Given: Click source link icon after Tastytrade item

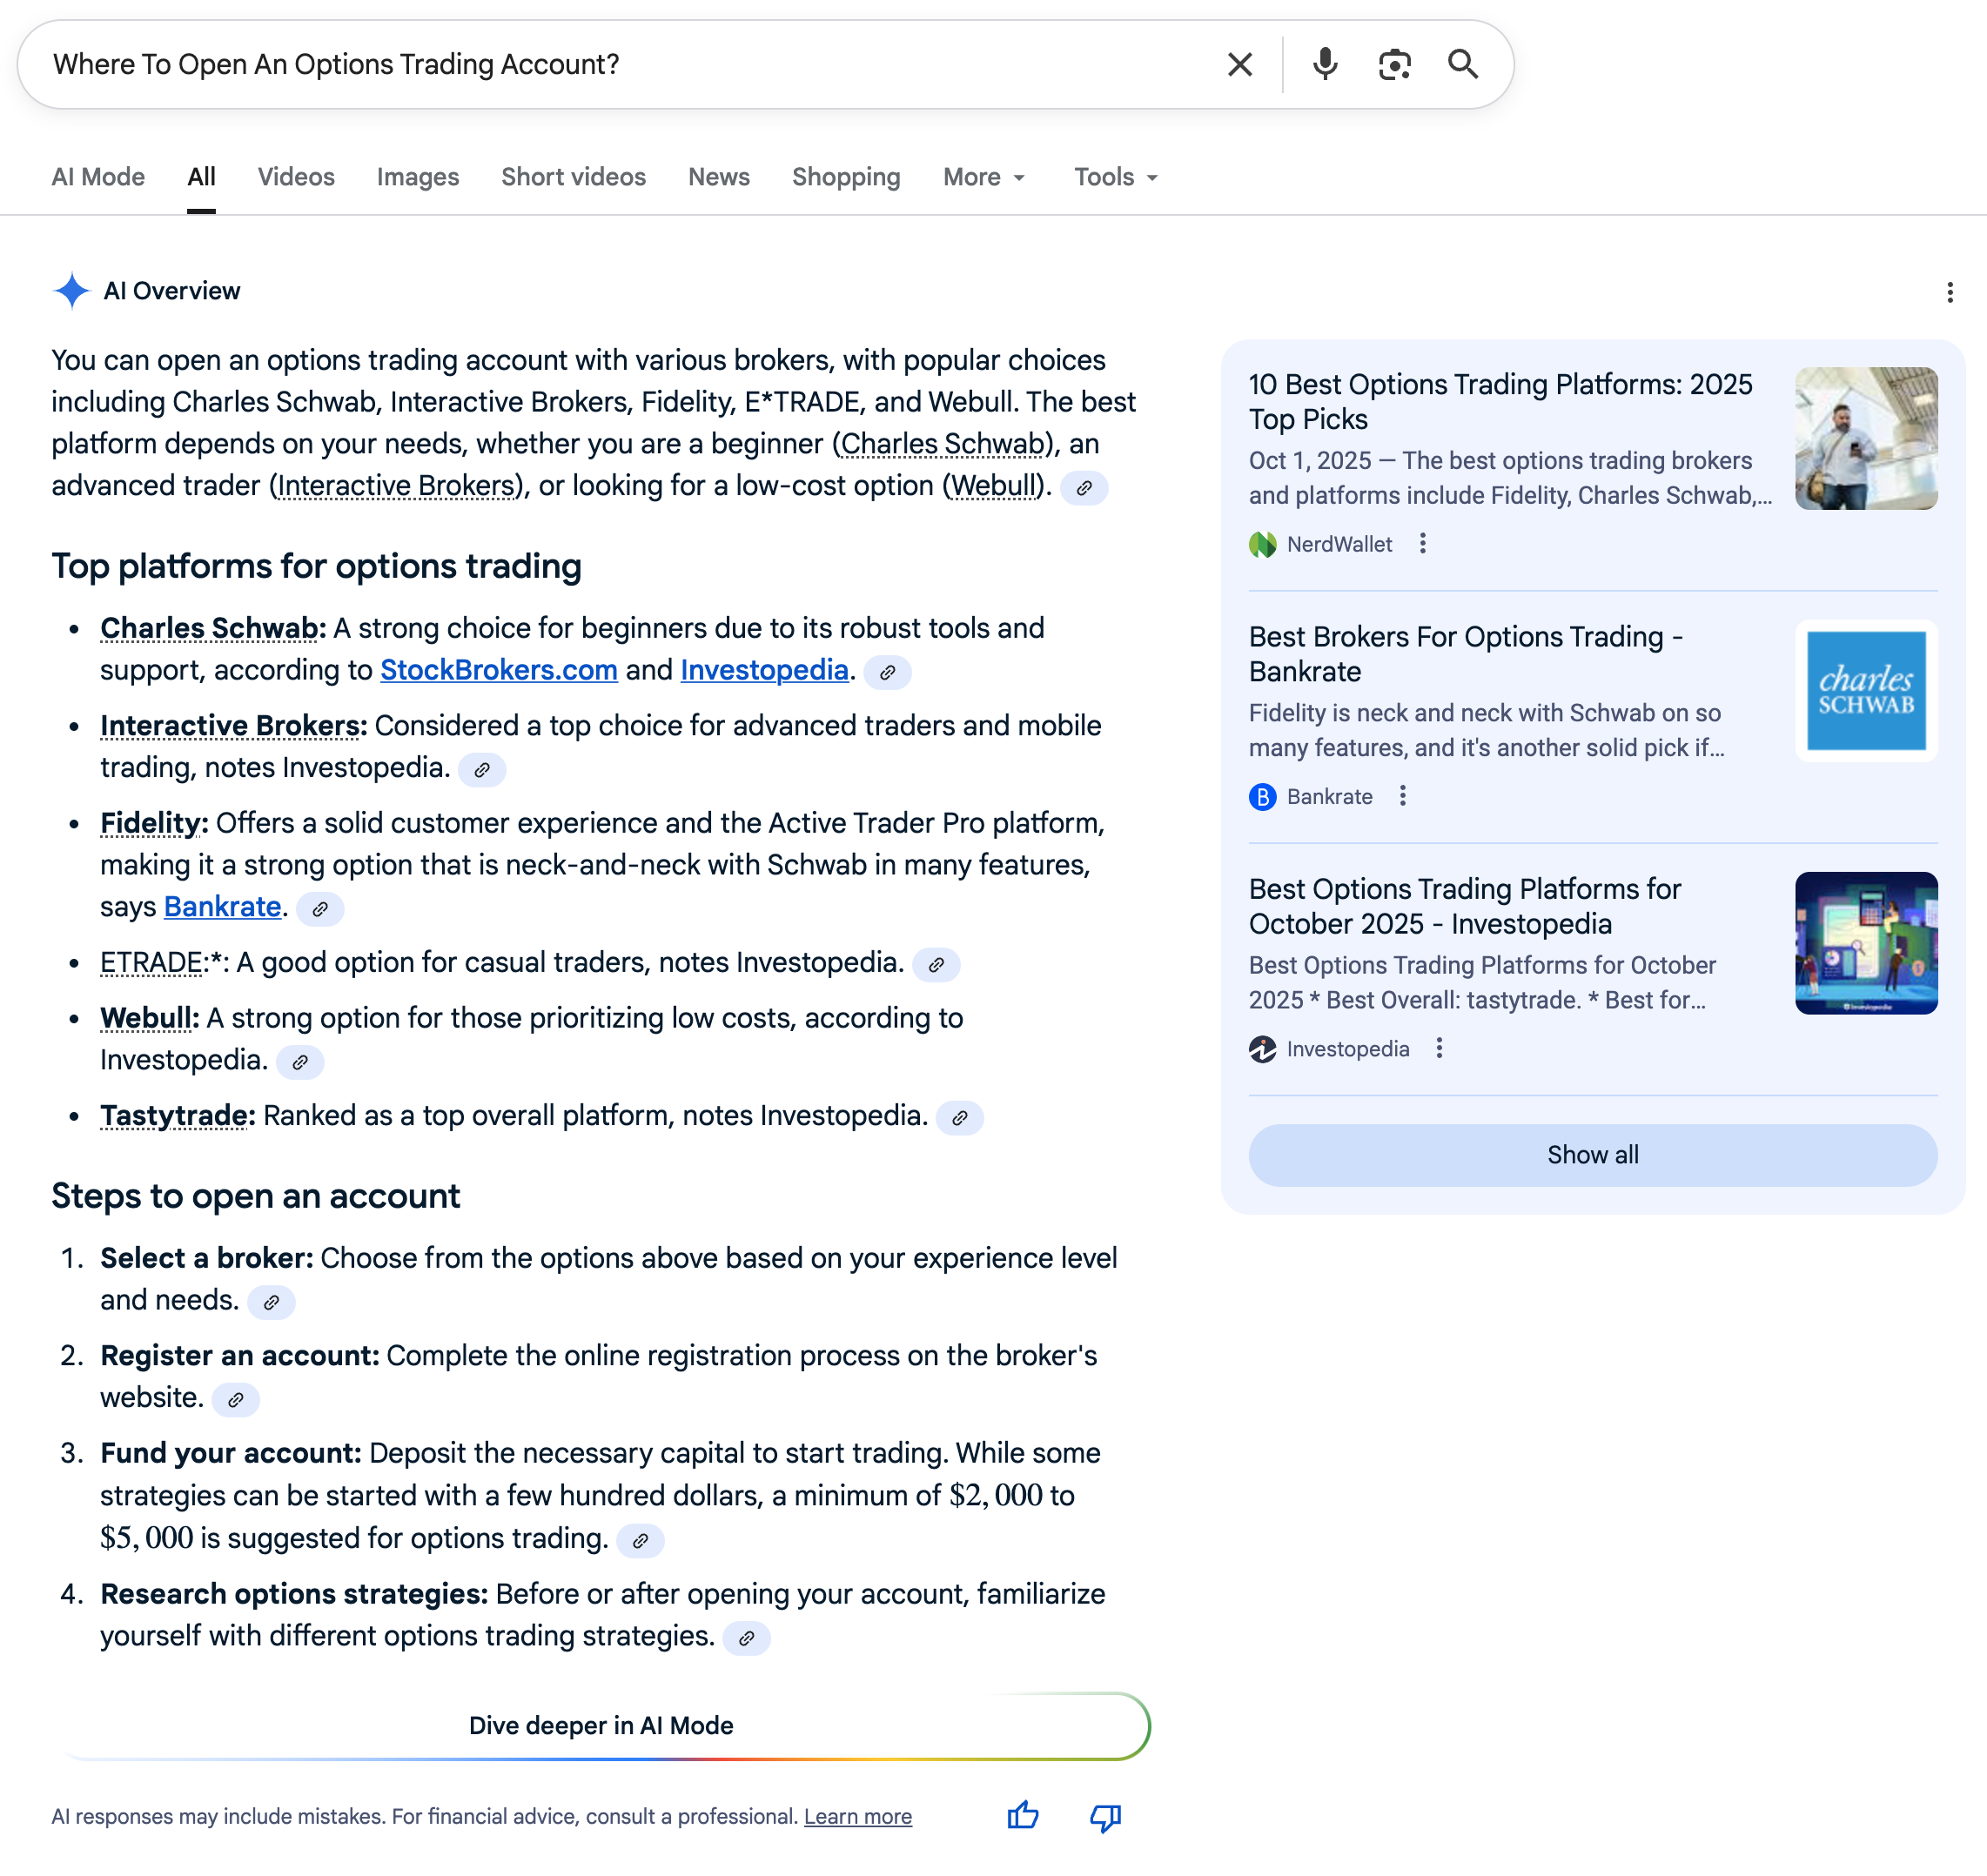Looking at the screenshot, I should pyautogui.click(x=959, y=1118).
